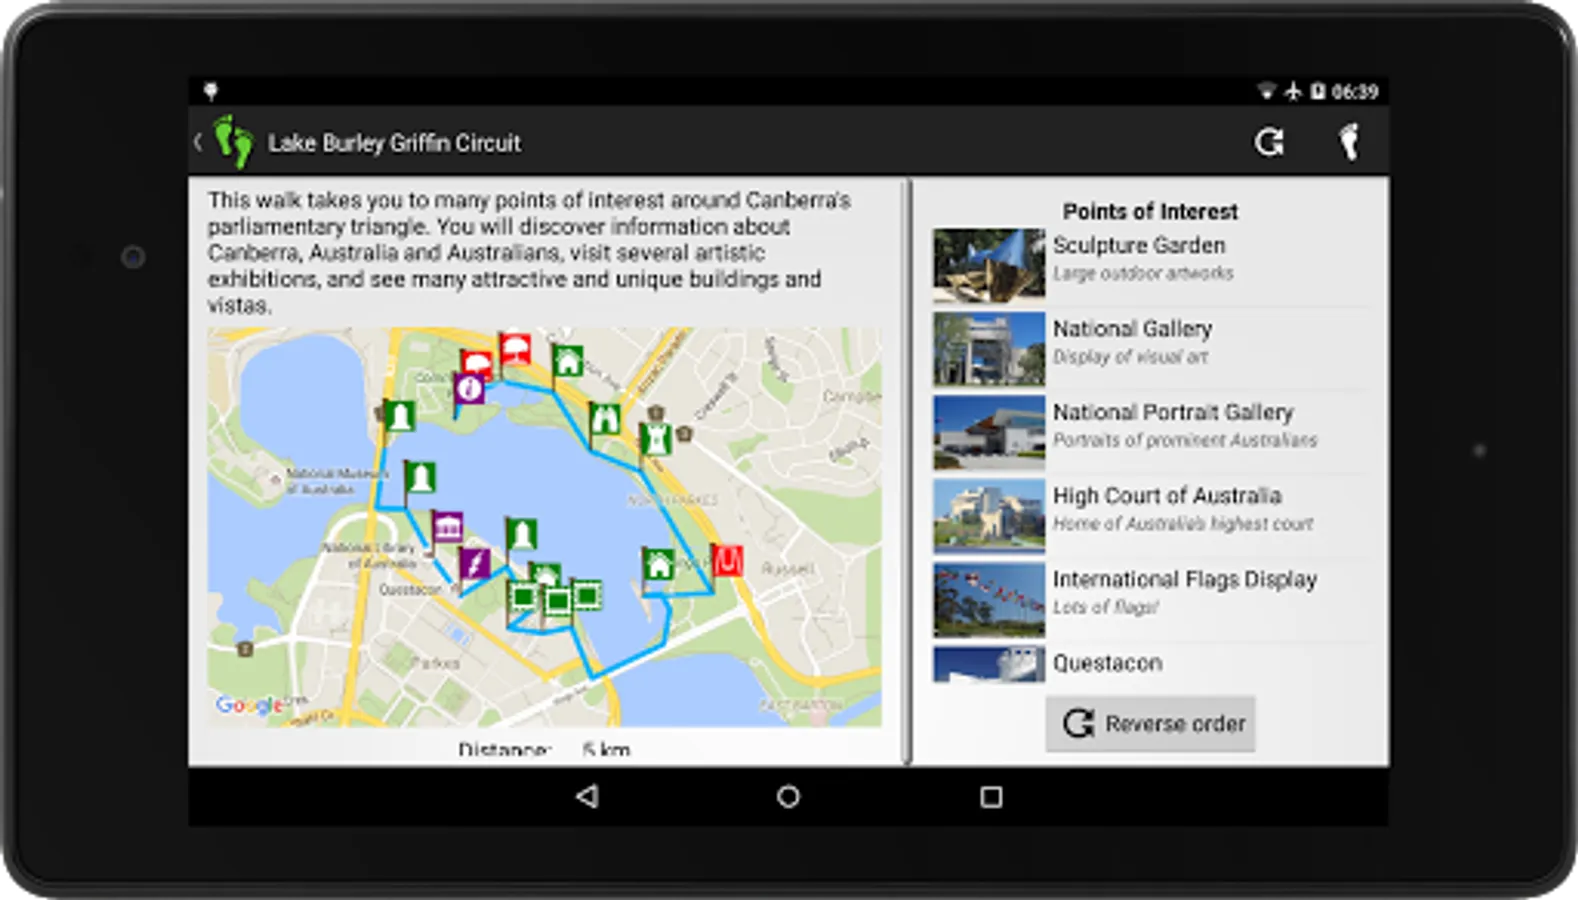
Task: Tap the white foot icon in the header
Action: coord(1349,142)
